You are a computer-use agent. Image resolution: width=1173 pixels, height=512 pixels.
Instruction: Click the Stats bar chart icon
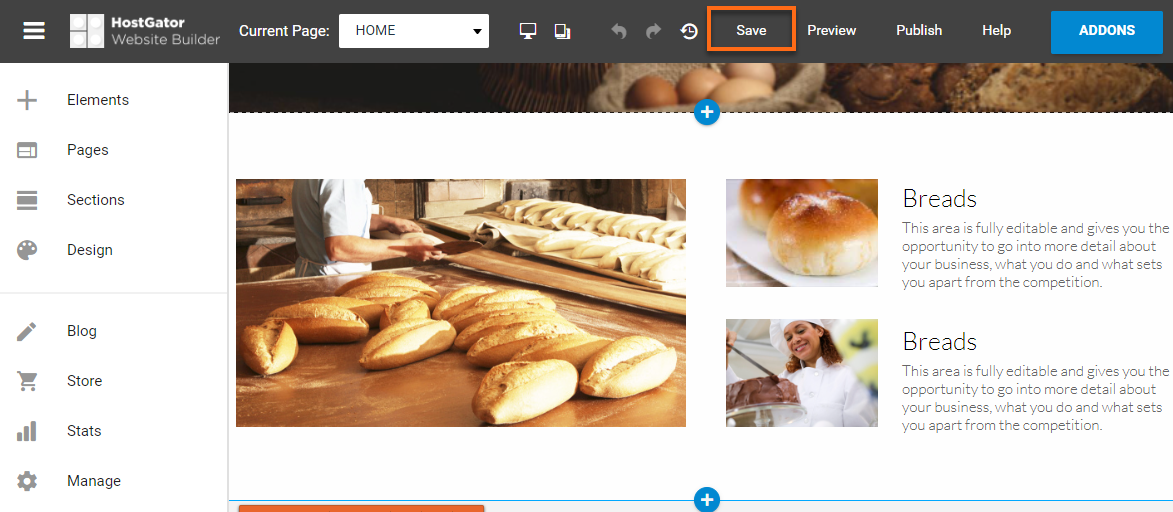tap(27, 431)
